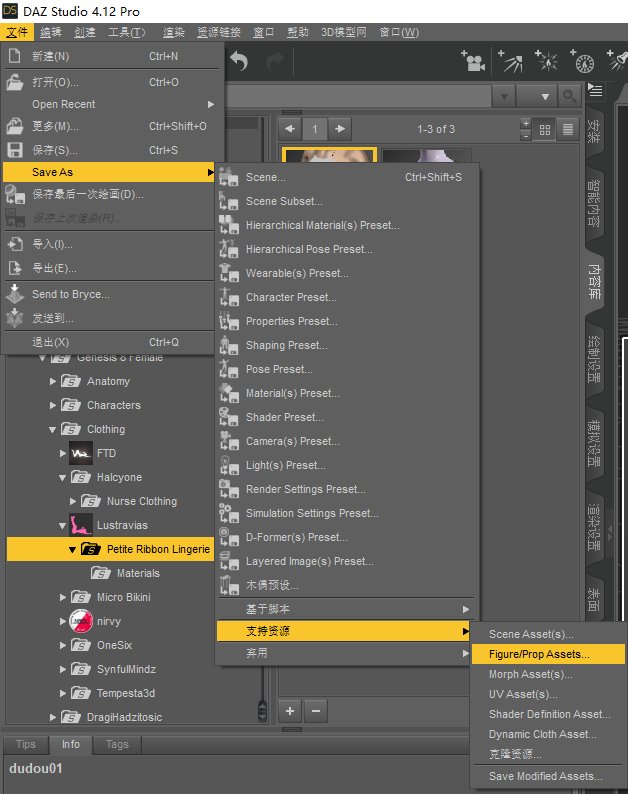The height and width of the screenshot is (794, 628).
Task: Click the Wearable(s) Preset shirt icon
Action: click(228, 273)
